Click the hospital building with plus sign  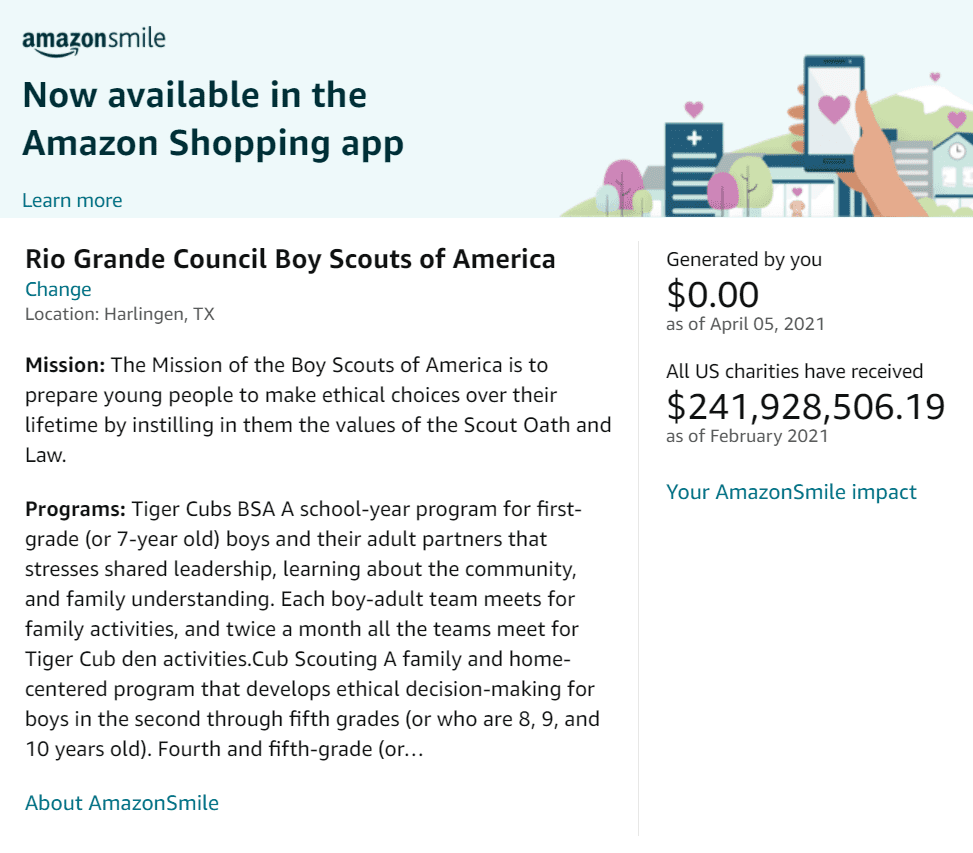[693, 169]
